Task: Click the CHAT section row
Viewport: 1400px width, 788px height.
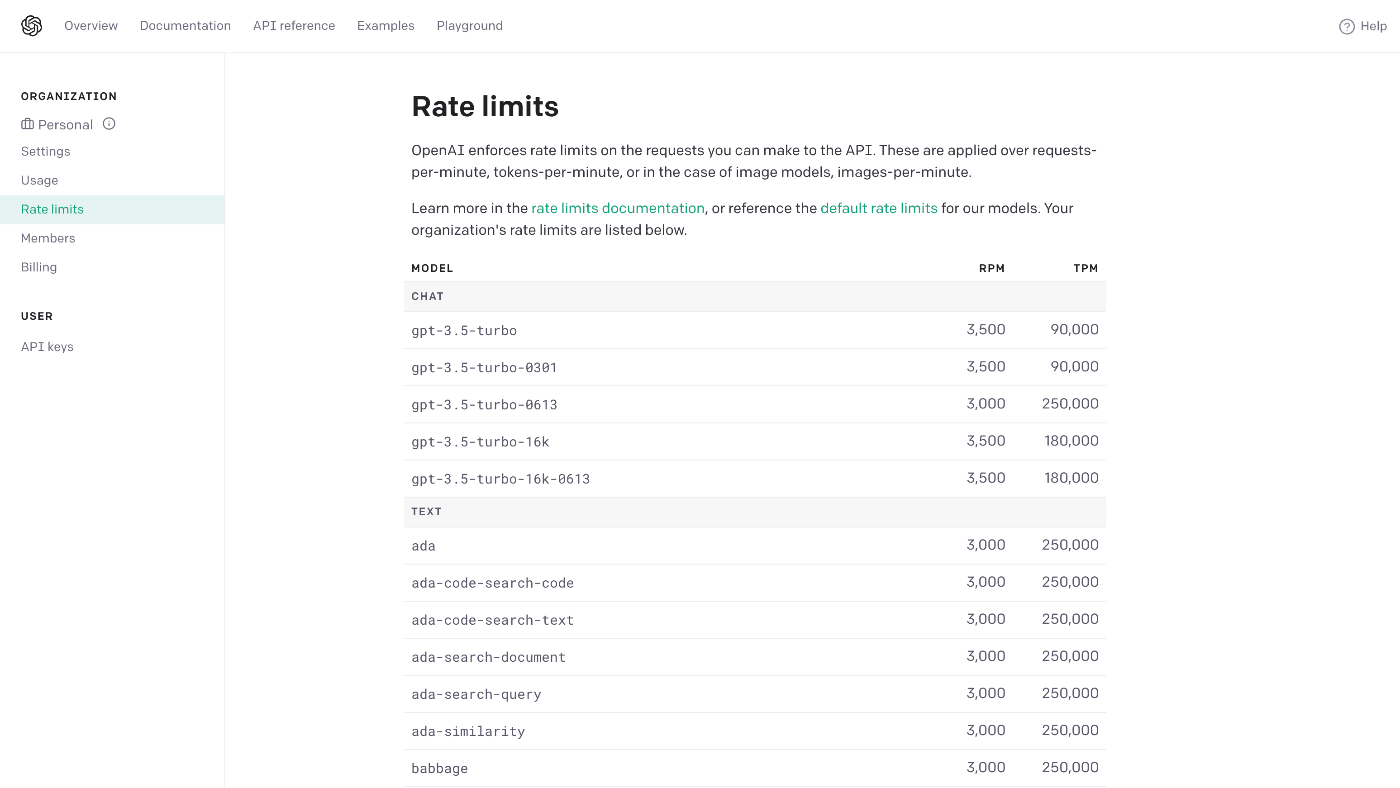Action: point(755,297)
